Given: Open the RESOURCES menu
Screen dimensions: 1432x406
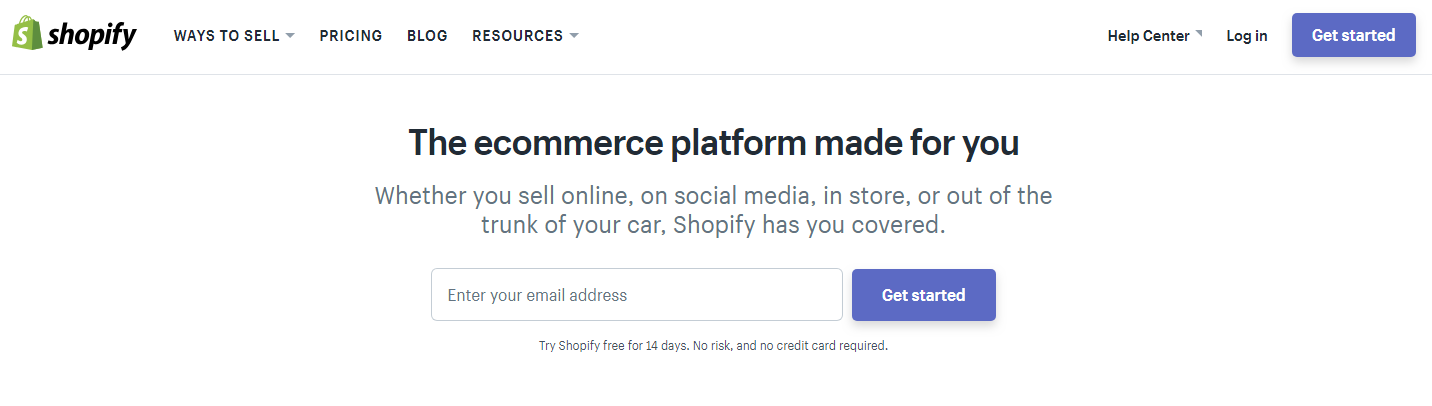Looking at the screenshot, I should (x=517, y=36).
